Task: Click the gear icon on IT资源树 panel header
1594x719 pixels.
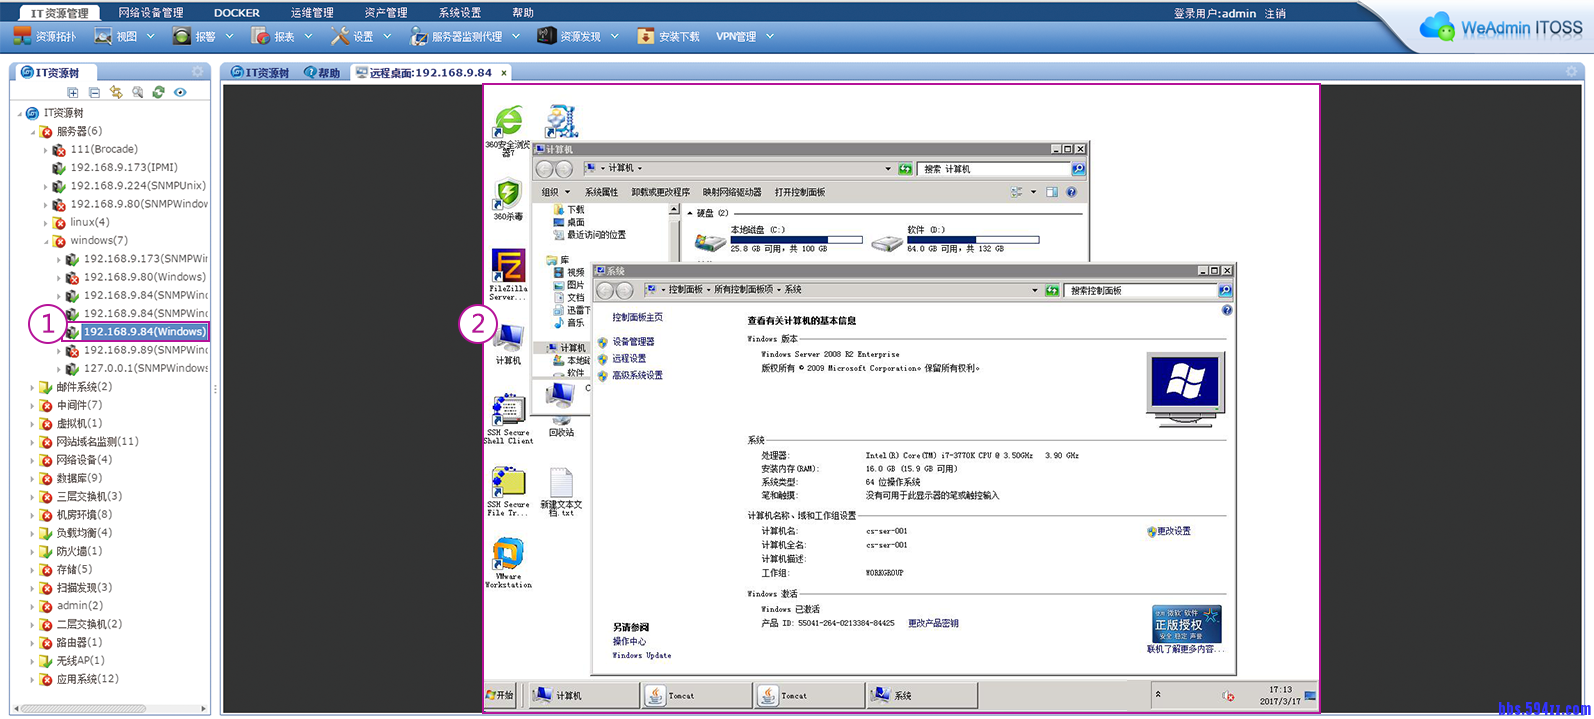Action: point(197,72)
